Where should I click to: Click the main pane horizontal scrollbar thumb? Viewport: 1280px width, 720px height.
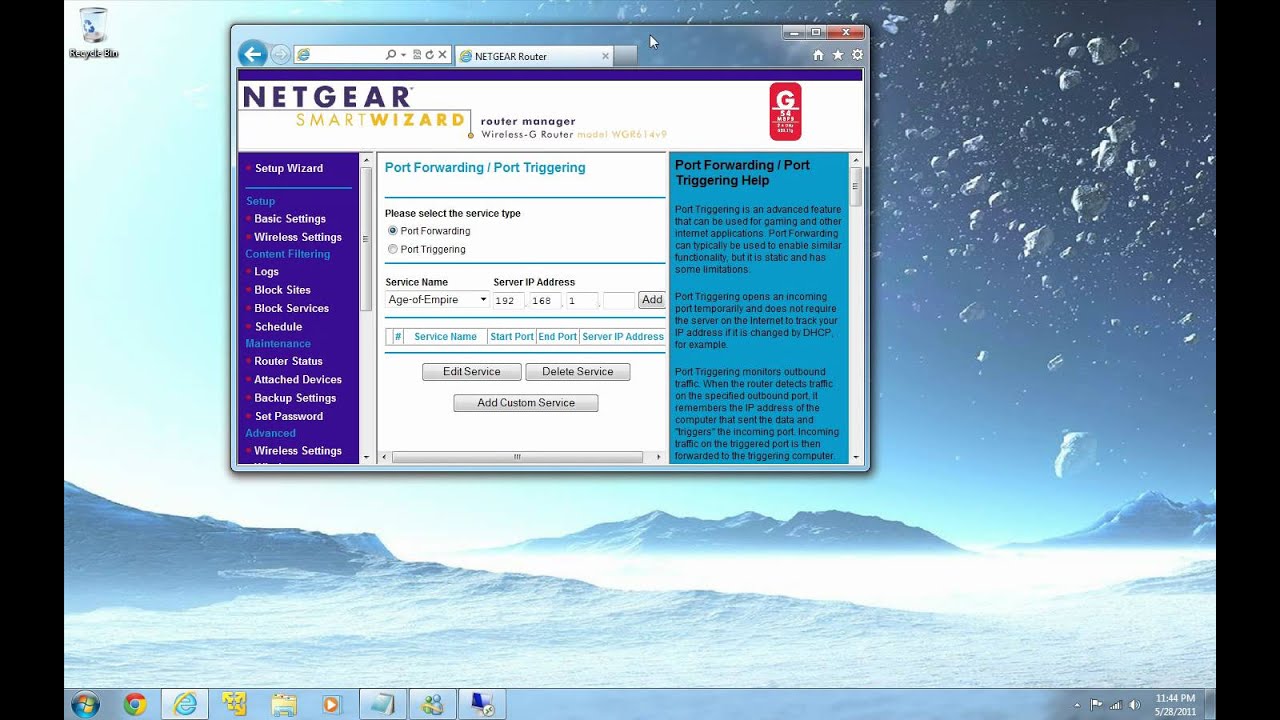pyautogui.click(x=517, y=457)
